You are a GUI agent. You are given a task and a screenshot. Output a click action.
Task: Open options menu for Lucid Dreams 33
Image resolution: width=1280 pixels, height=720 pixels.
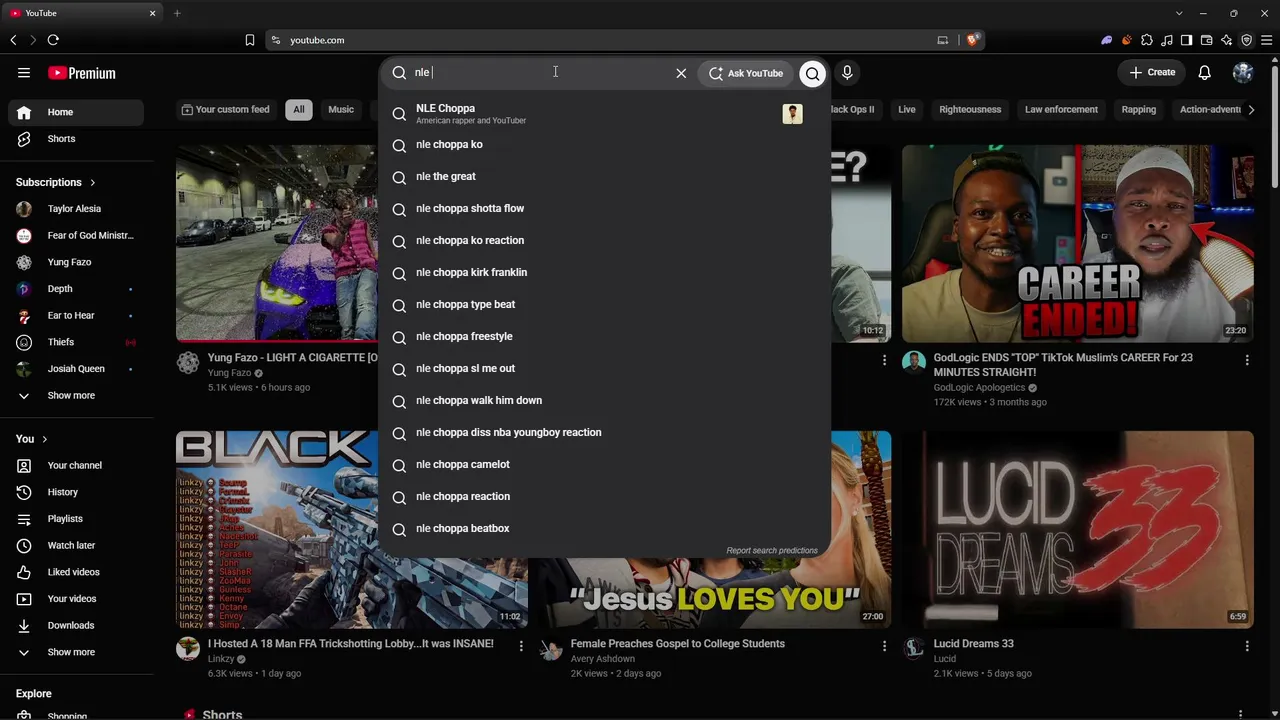click(1246, 646)
